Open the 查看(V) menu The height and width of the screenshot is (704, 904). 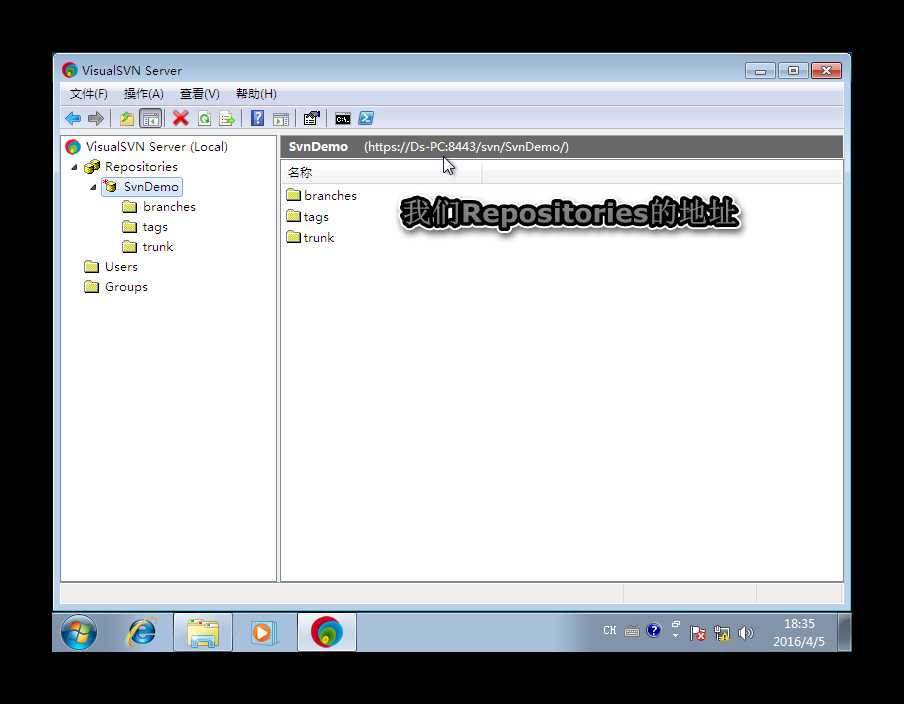coord(199,94)
